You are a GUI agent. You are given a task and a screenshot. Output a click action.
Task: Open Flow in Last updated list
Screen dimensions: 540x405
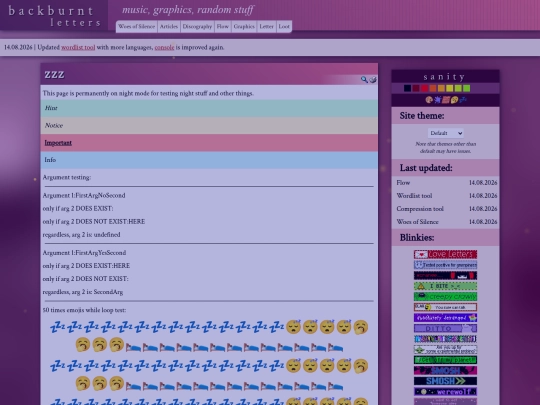click(403, 183)
